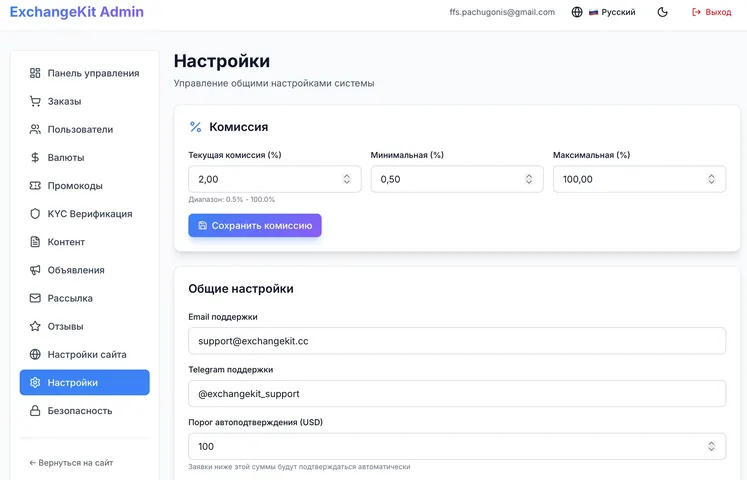Viewport: 747px width, 480px height.
Task: Click the lock icon beside Безопасность
Action: pos(35,410)
